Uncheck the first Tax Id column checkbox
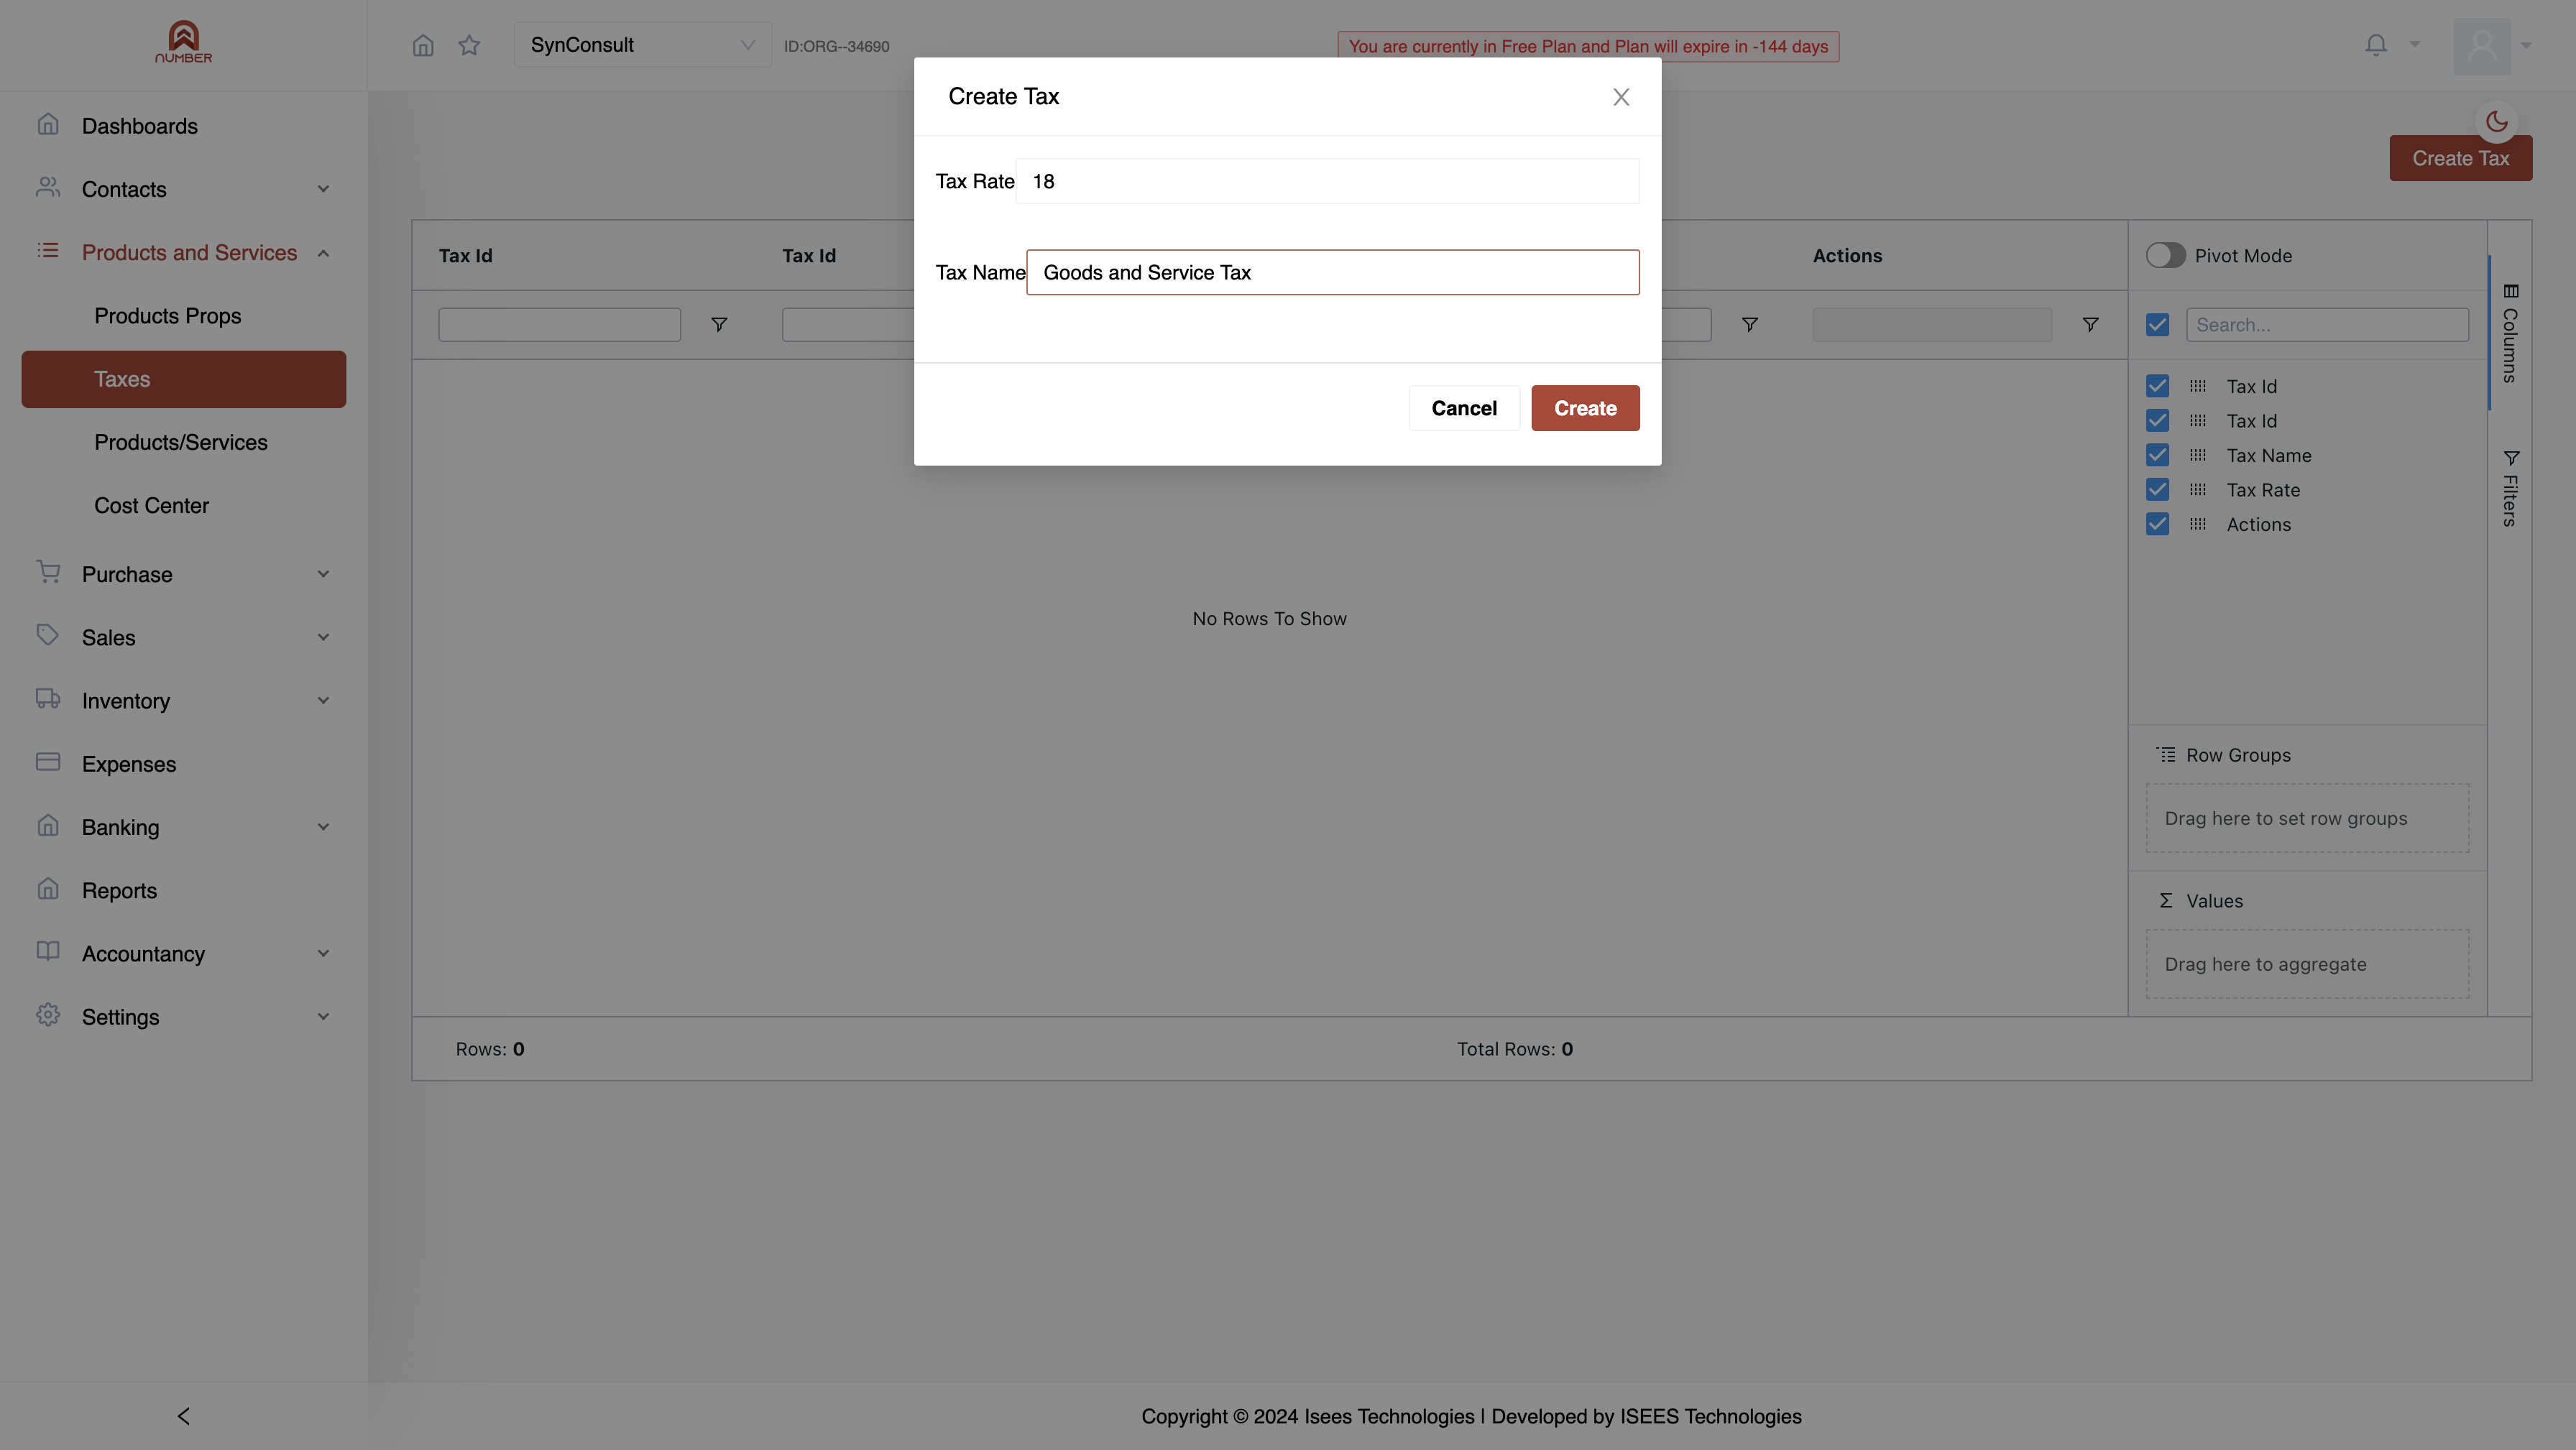 click(x=2157, y=386)
